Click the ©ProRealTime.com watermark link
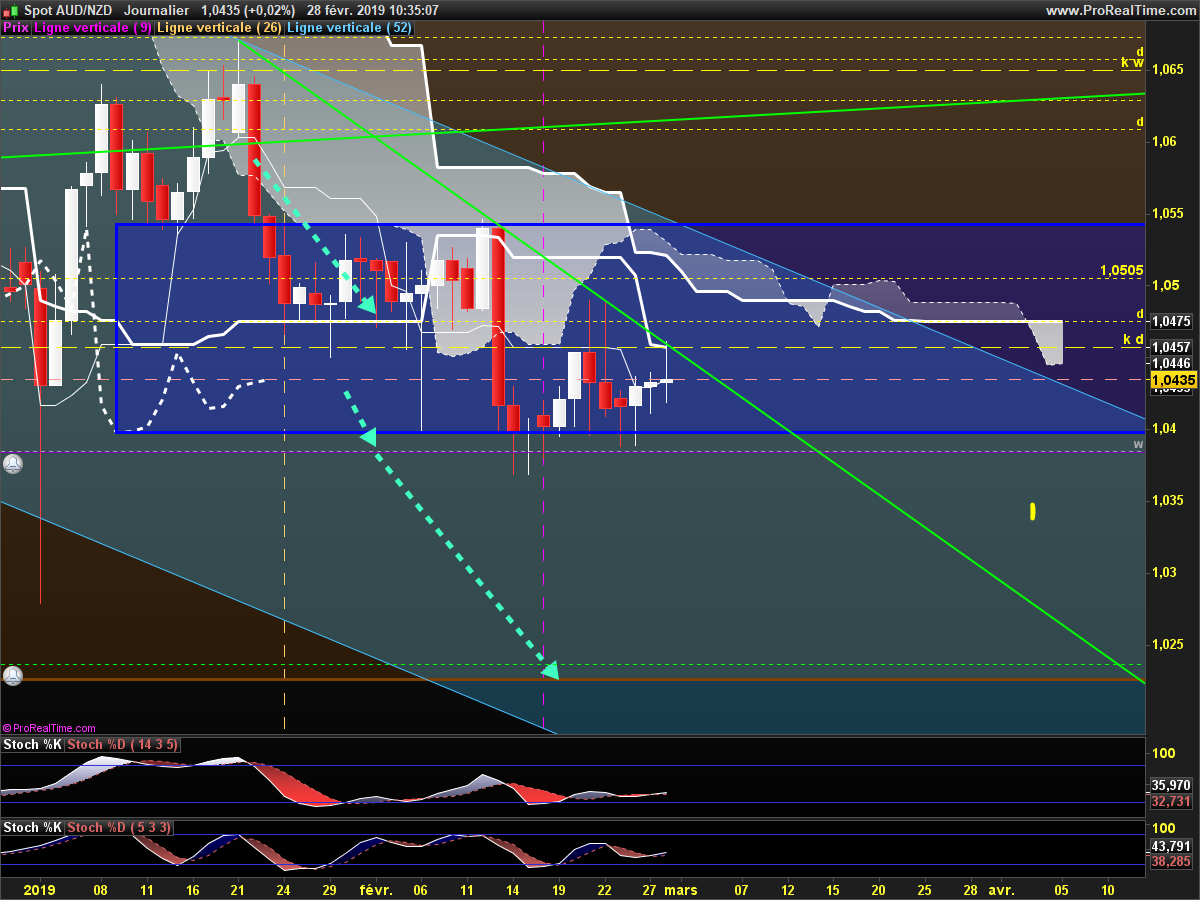Image resolution: width=1200 pixels, height=900 pixels. point(50,728)
